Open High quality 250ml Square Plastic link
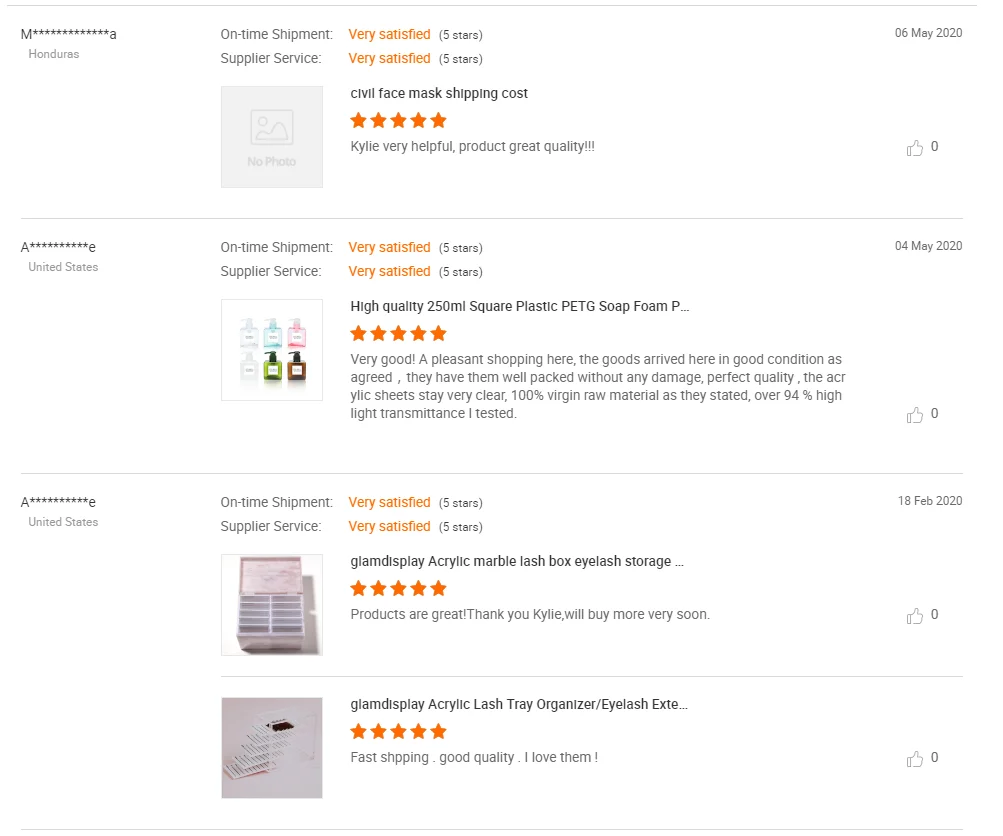This screenshot has height=836, width=1003. (x=519, y=306)
